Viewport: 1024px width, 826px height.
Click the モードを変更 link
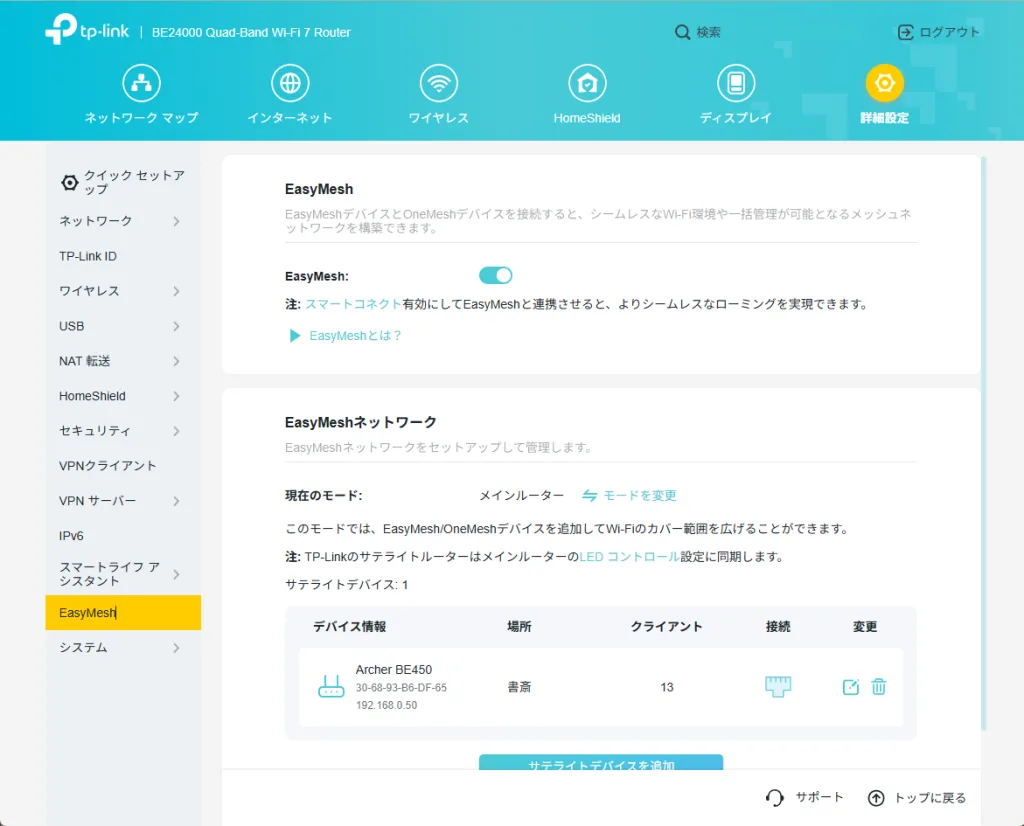pos(639,496)
